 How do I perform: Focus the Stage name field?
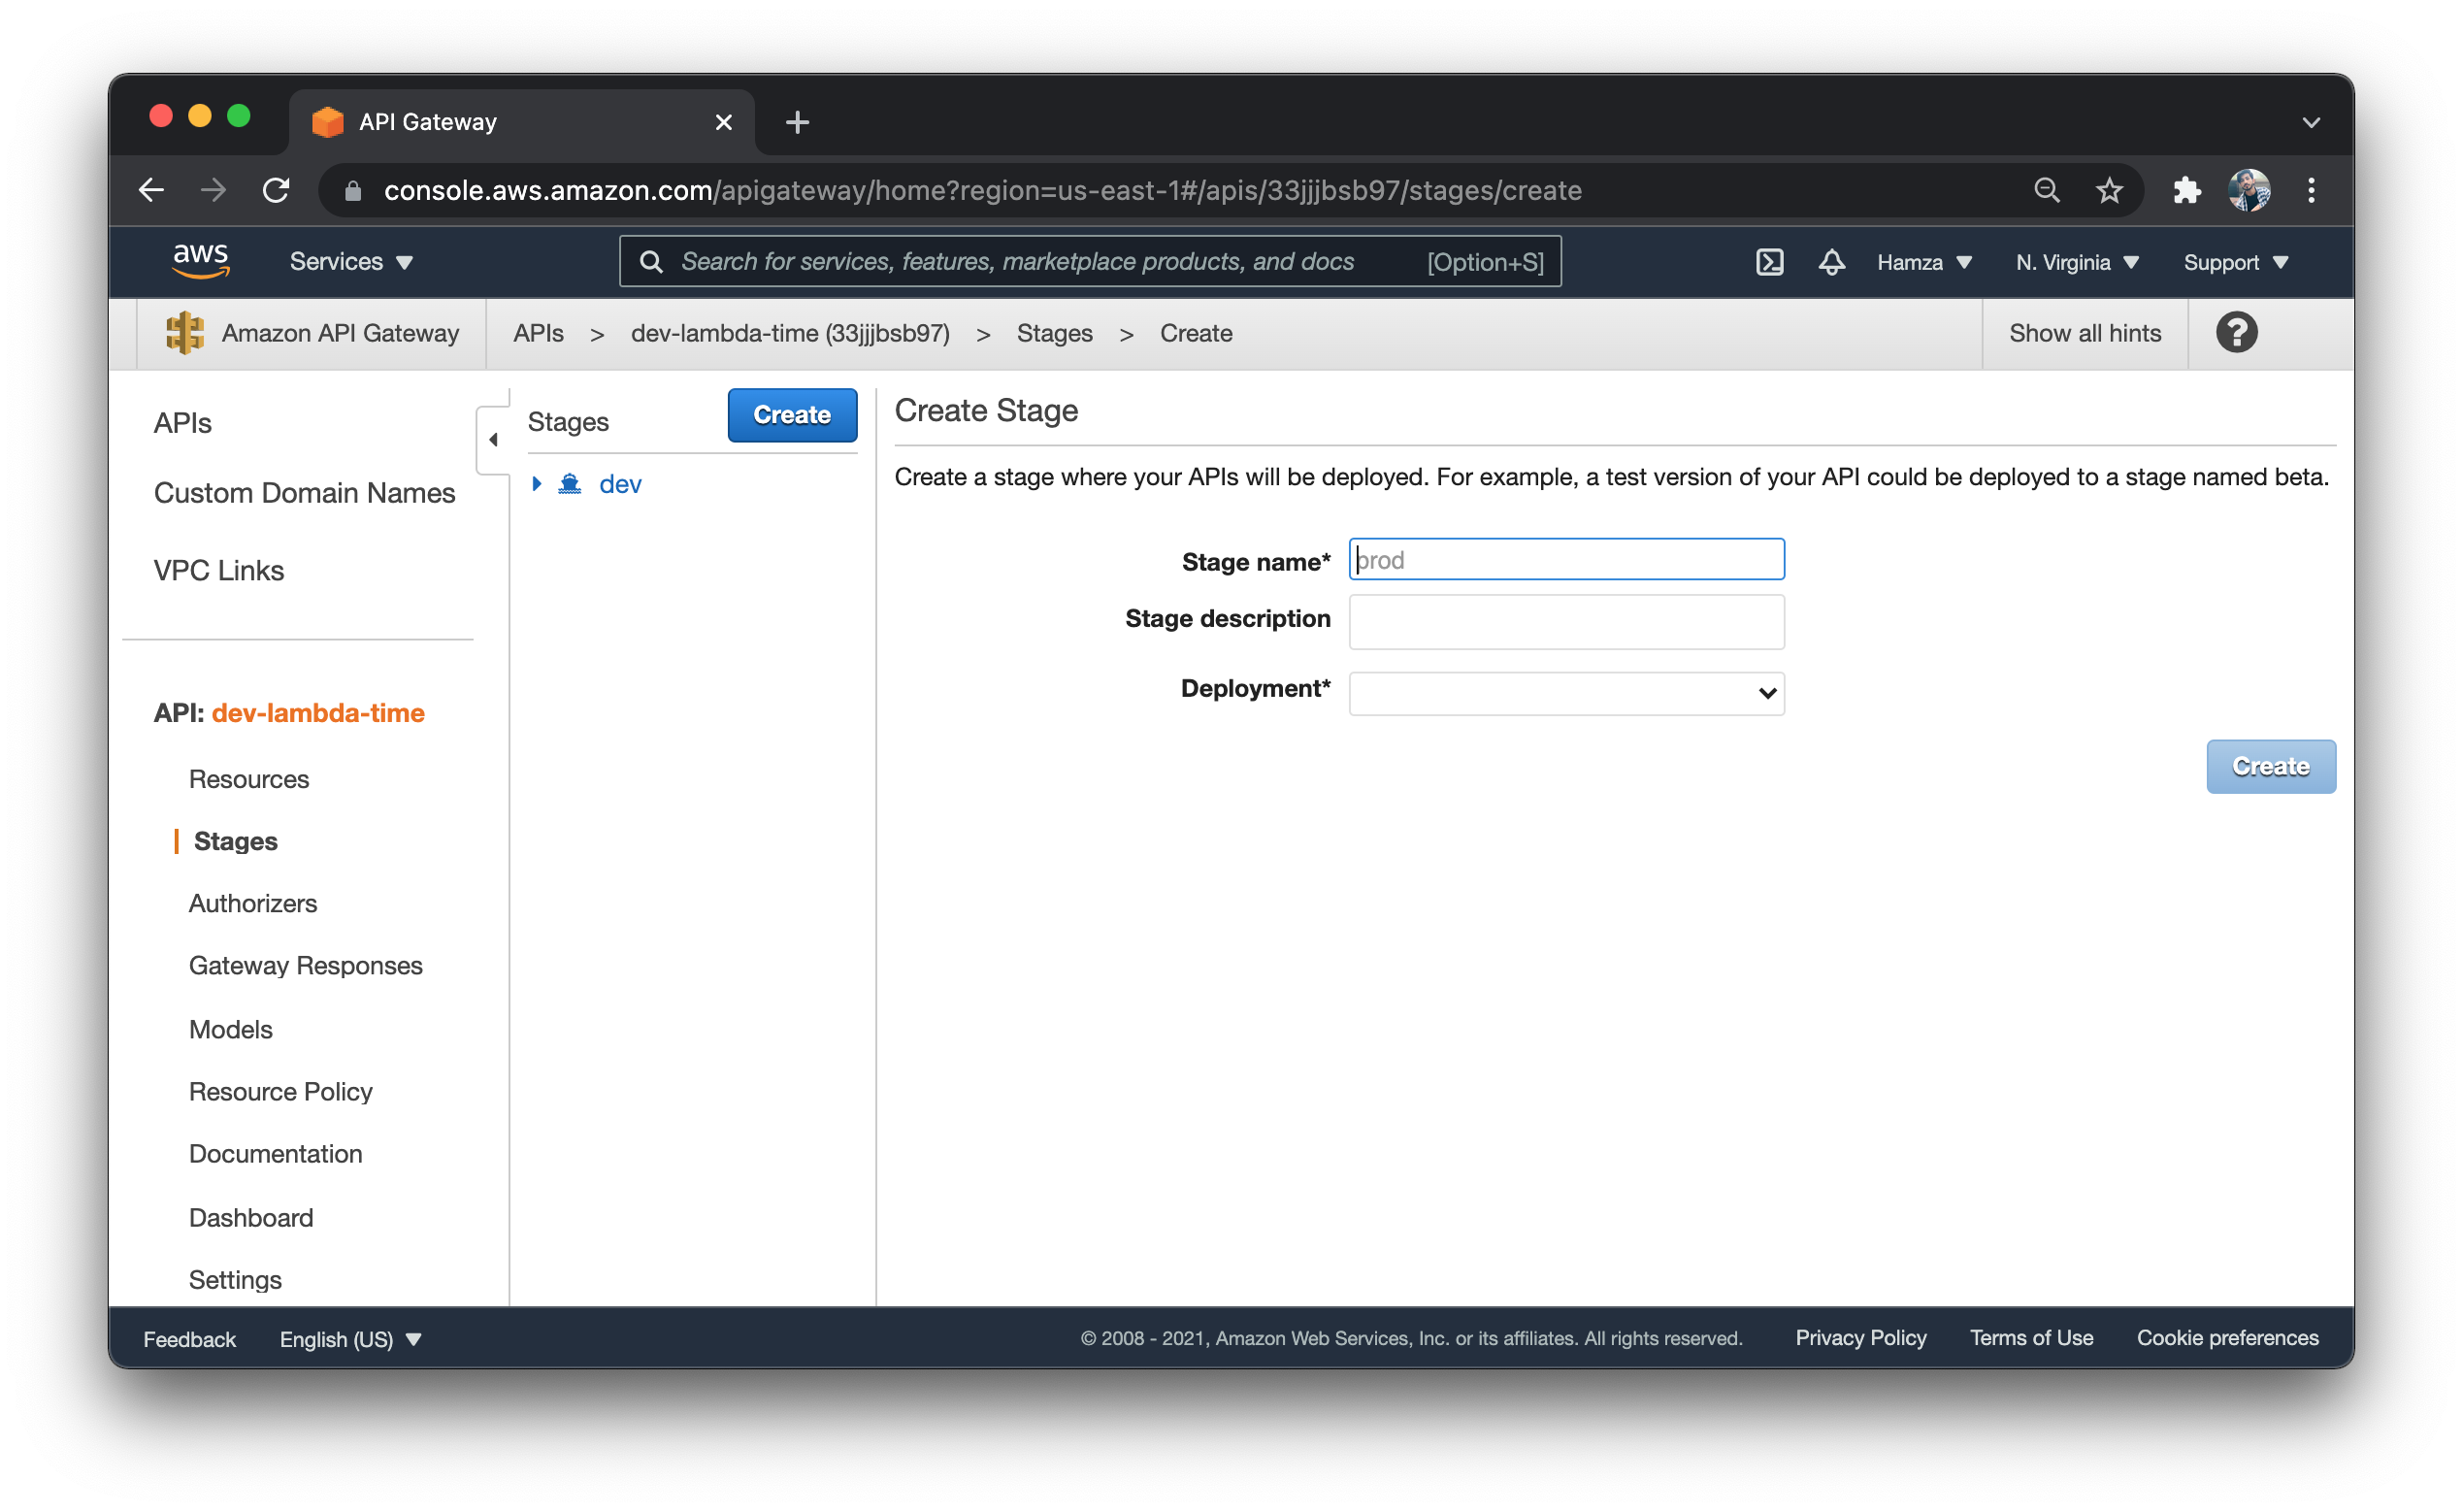tap(1565, 559)
